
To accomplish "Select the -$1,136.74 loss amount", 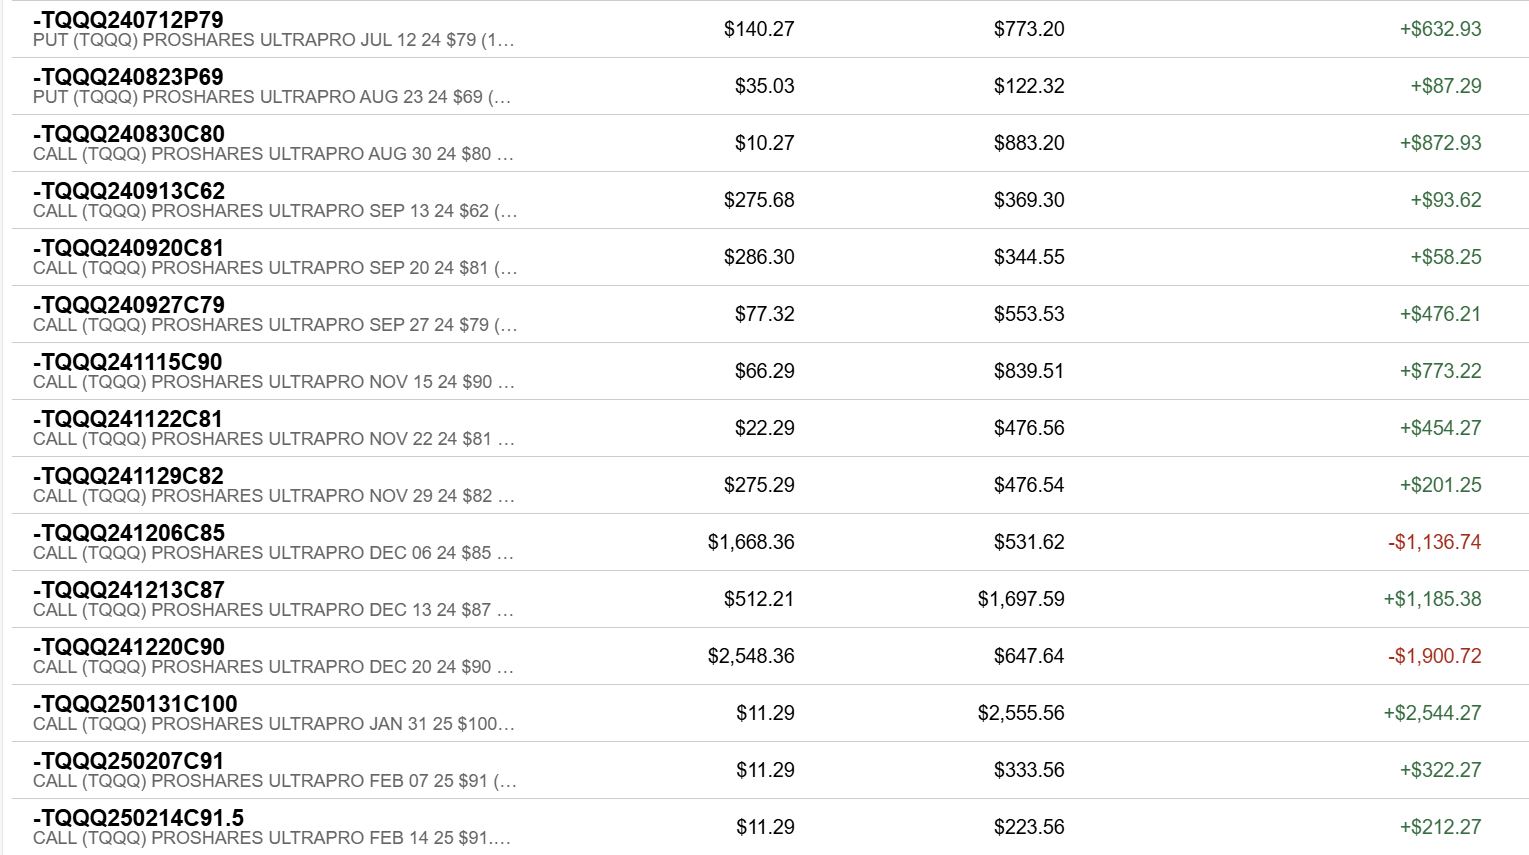I will point(1434,542).
